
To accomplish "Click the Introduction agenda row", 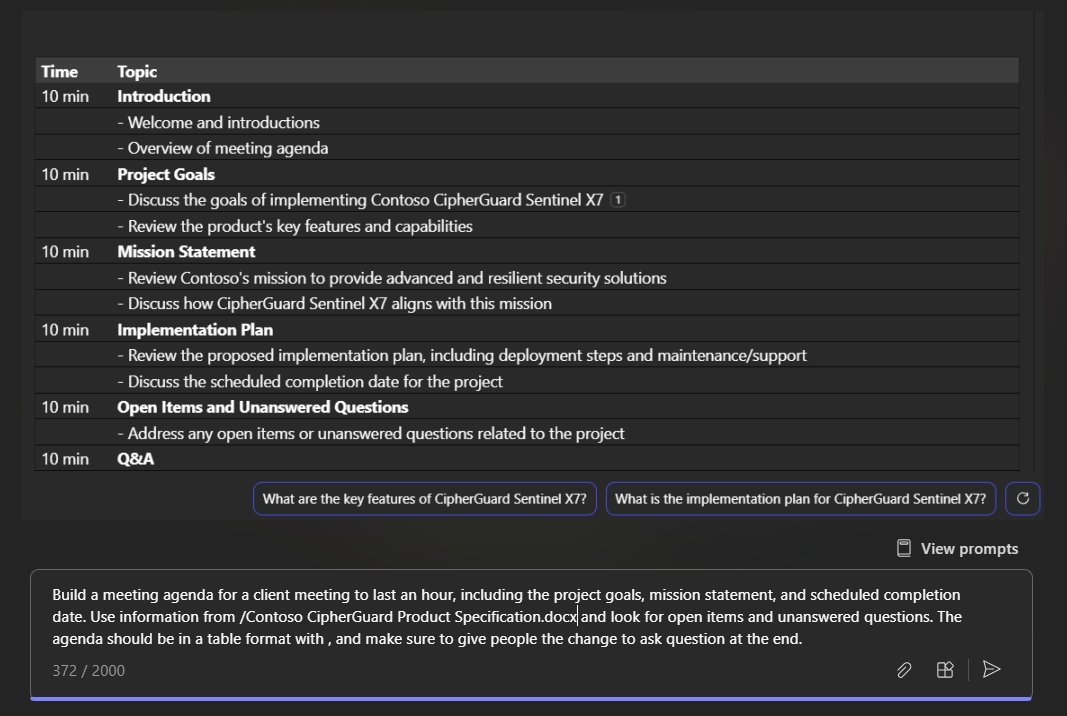I will click(x=163, y=96).
